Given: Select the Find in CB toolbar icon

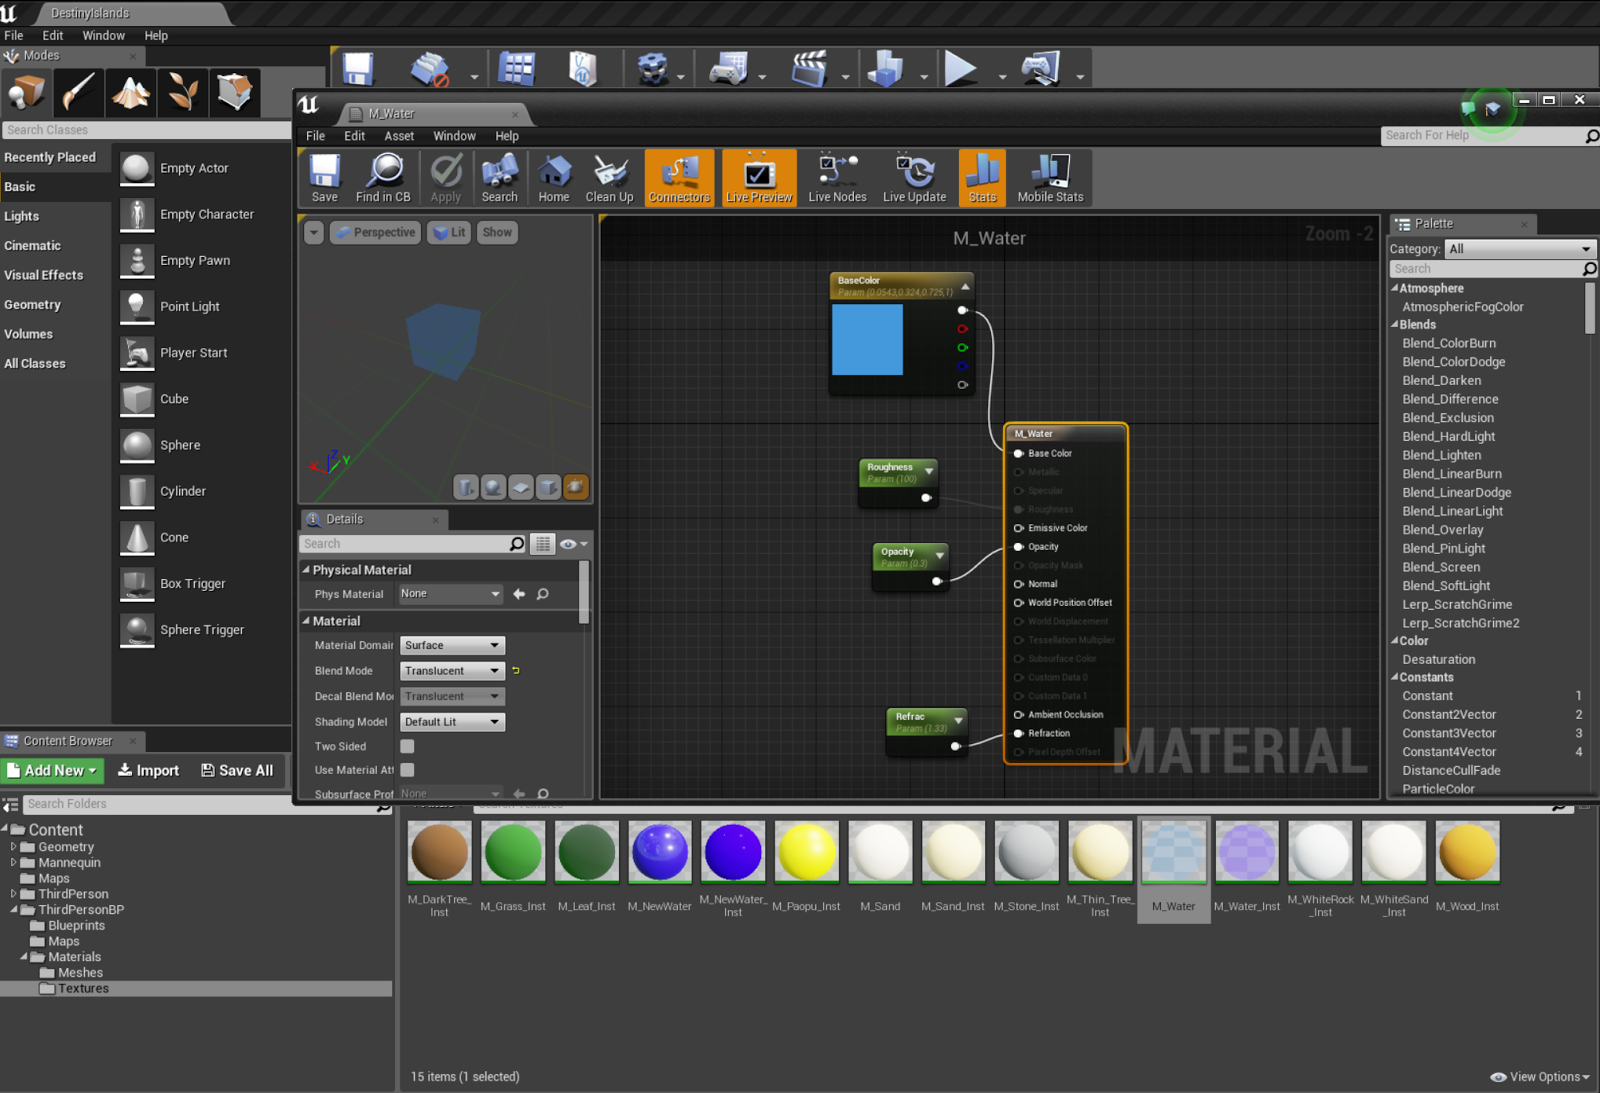Looking at the screenshot, I should [x=383, y=177].
